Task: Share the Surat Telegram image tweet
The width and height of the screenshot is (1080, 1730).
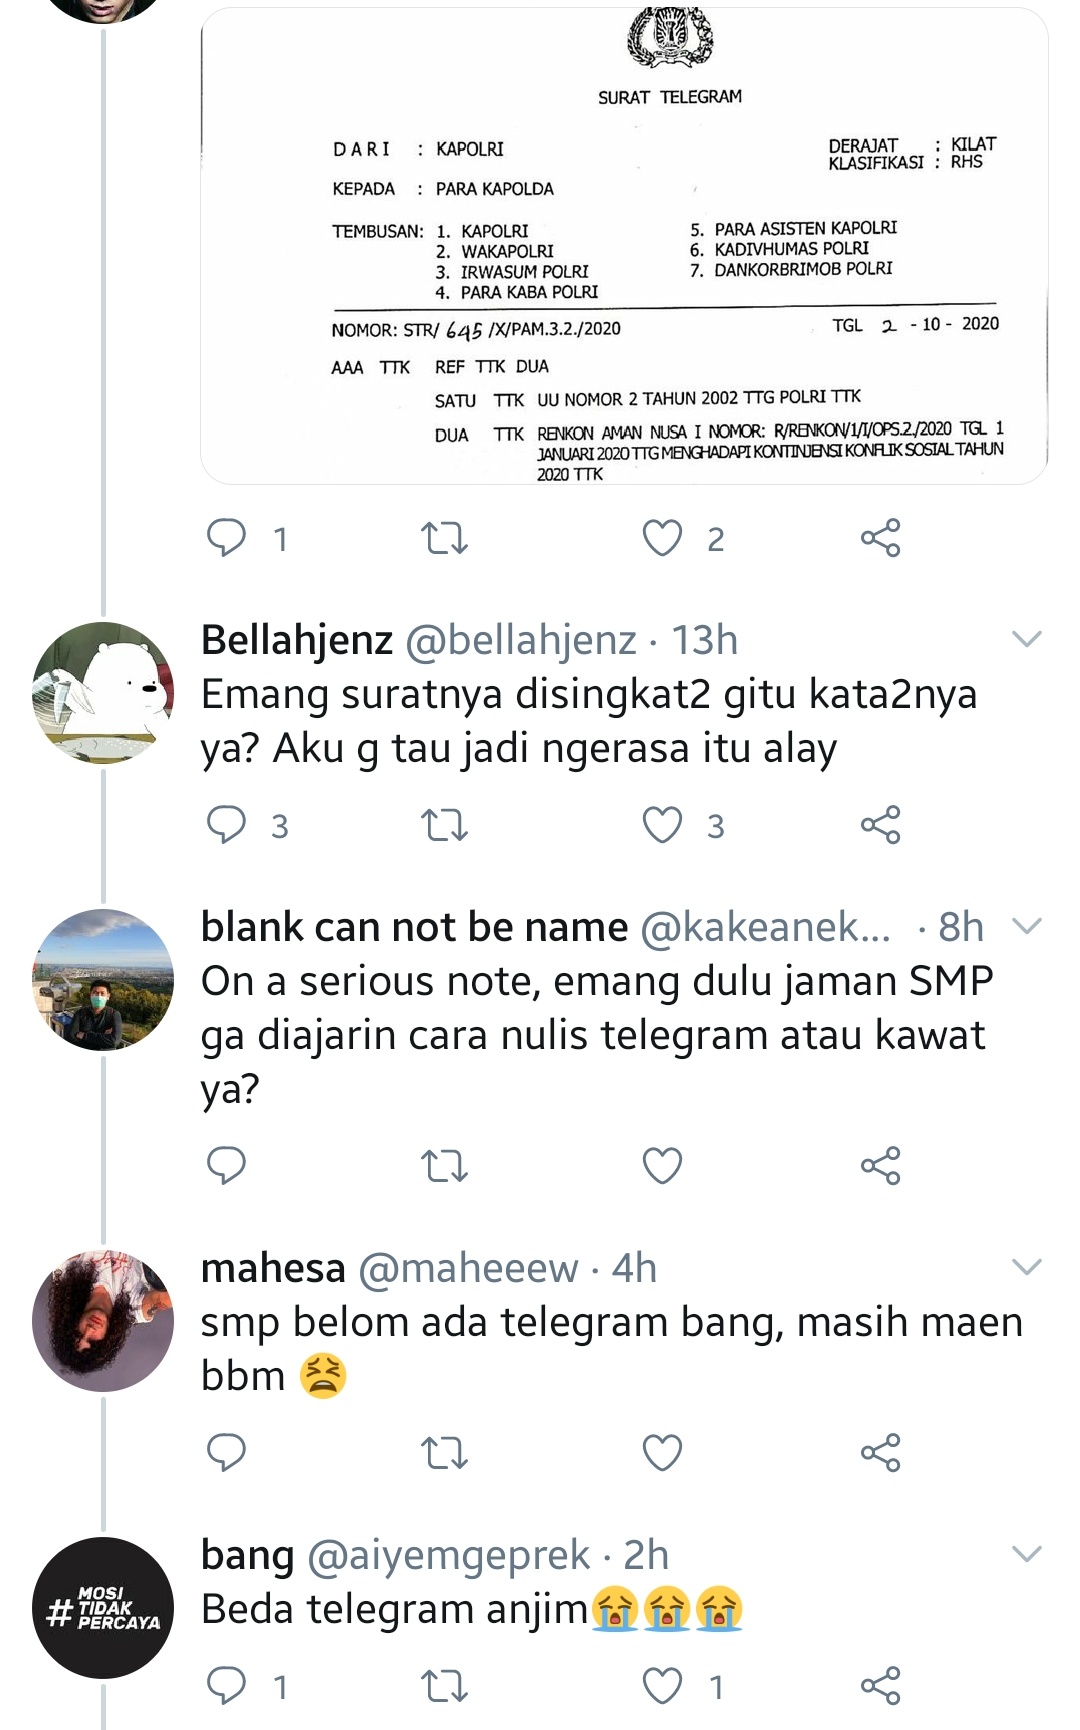Action: pos(880,539)
